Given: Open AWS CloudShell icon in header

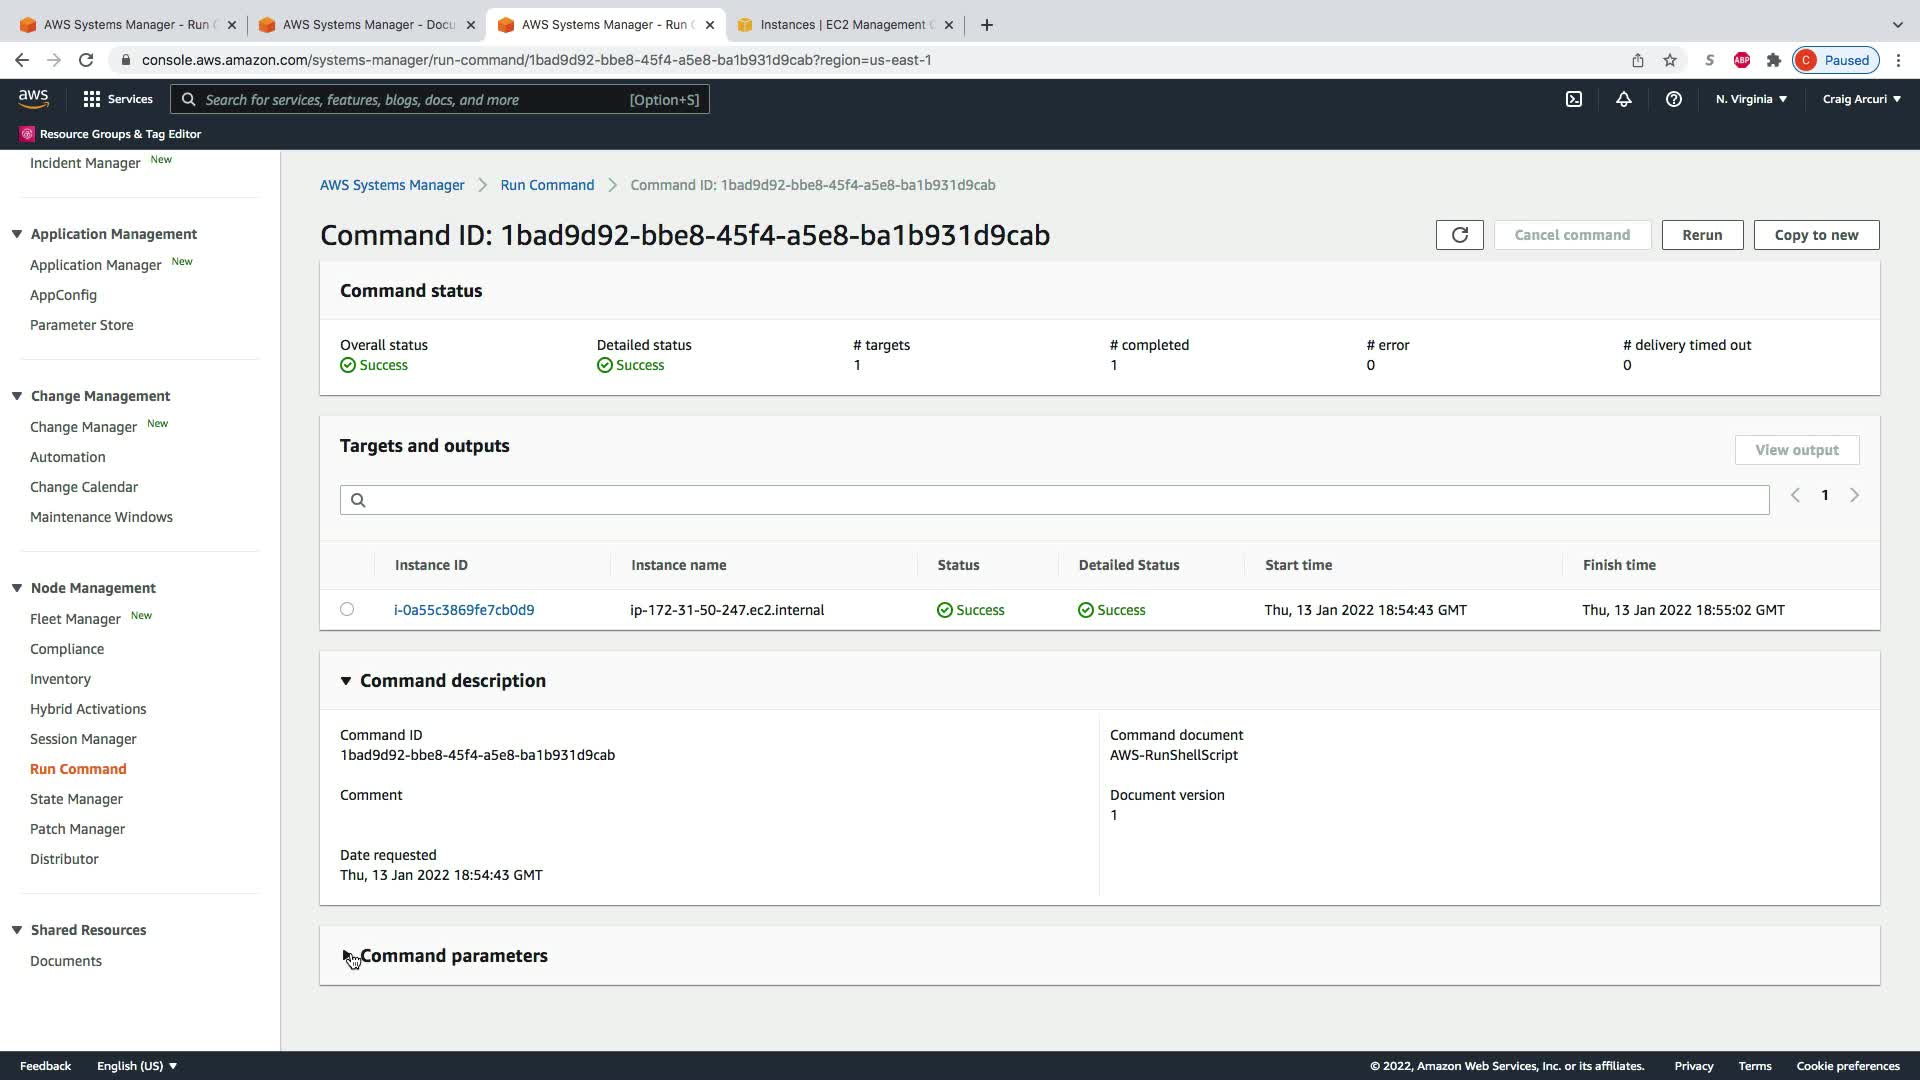Looking at the screenshot, I should click(x=1573, y=99).
